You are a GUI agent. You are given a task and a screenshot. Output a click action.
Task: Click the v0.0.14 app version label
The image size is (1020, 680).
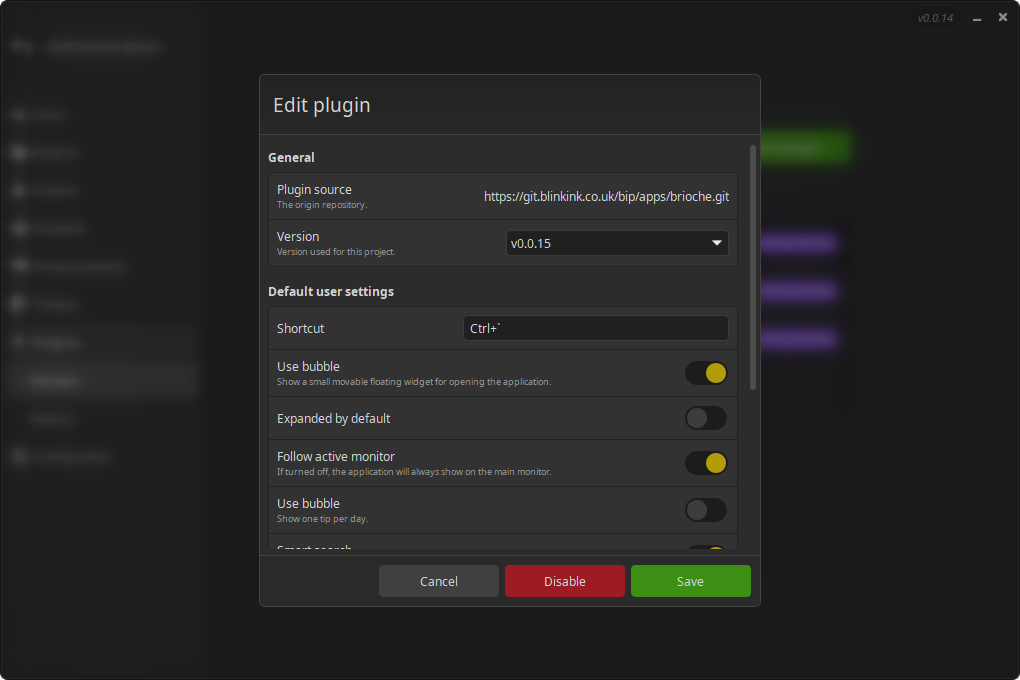coord(935,18)
